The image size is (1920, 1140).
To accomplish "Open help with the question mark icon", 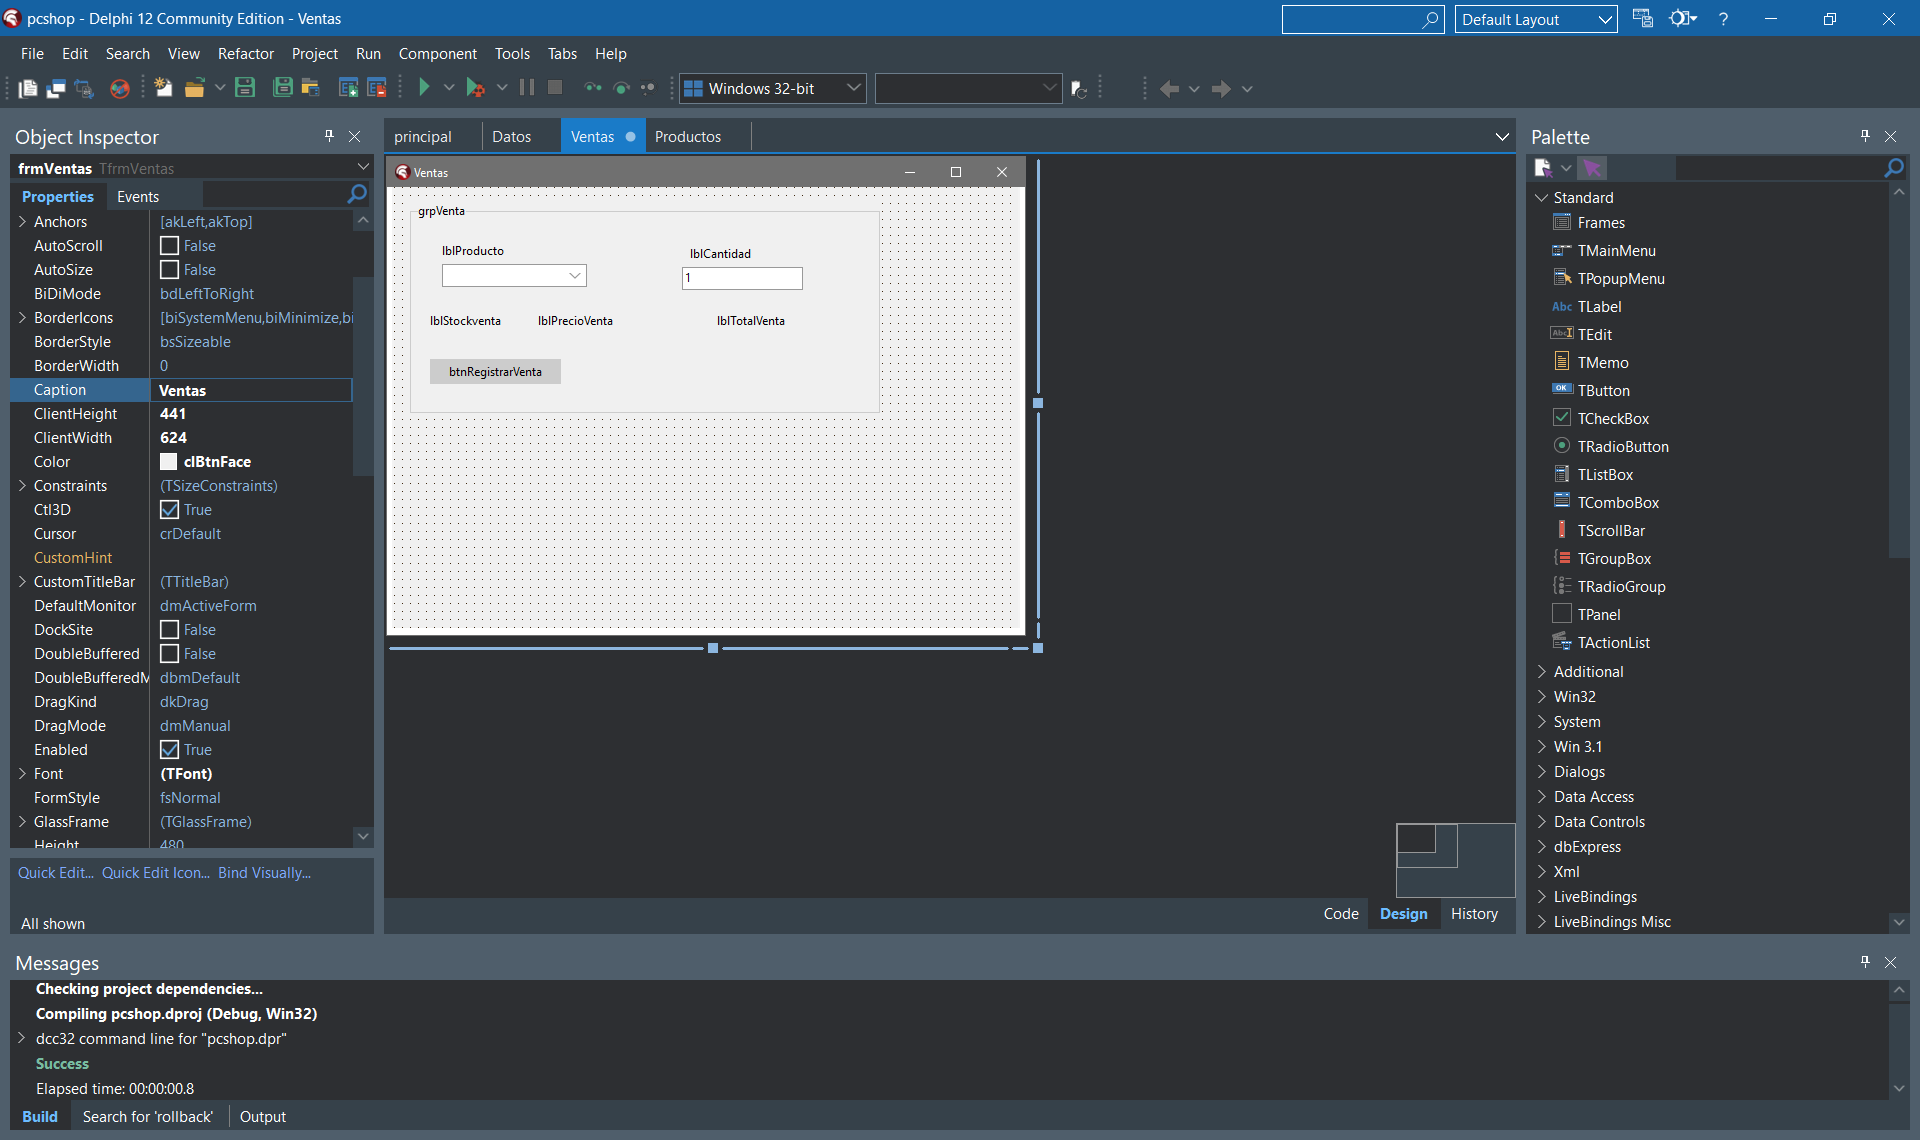I will coord(1723,19).
